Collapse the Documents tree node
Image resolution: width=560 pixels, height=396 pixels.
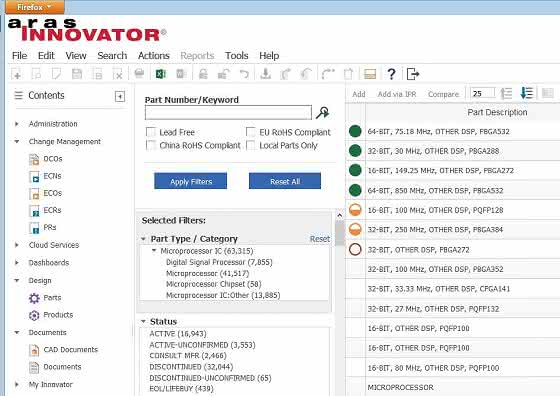click(16, 332)
